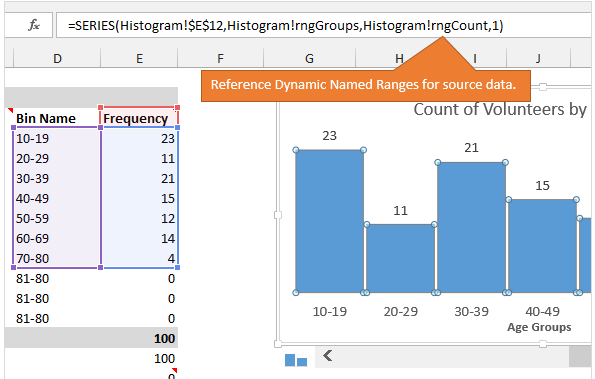This screenshot has width=595, height=379.
Task: Select column G header
Action: 309,58
